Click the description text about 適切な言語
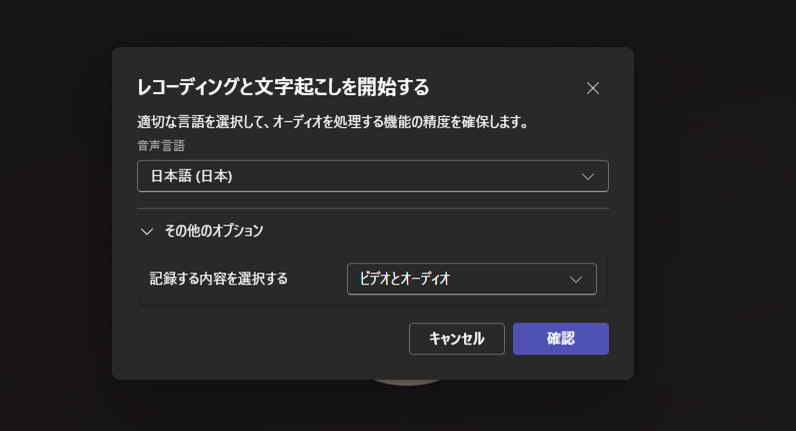 pyautogui.click(x=333, y=122)
